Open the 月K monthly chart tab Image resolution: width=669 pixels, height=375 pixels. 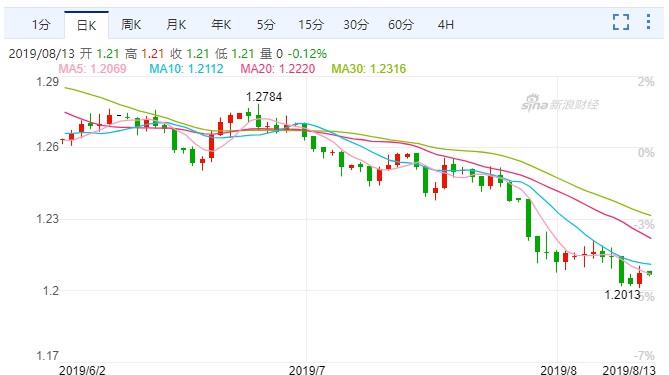[x=176, y=25]
